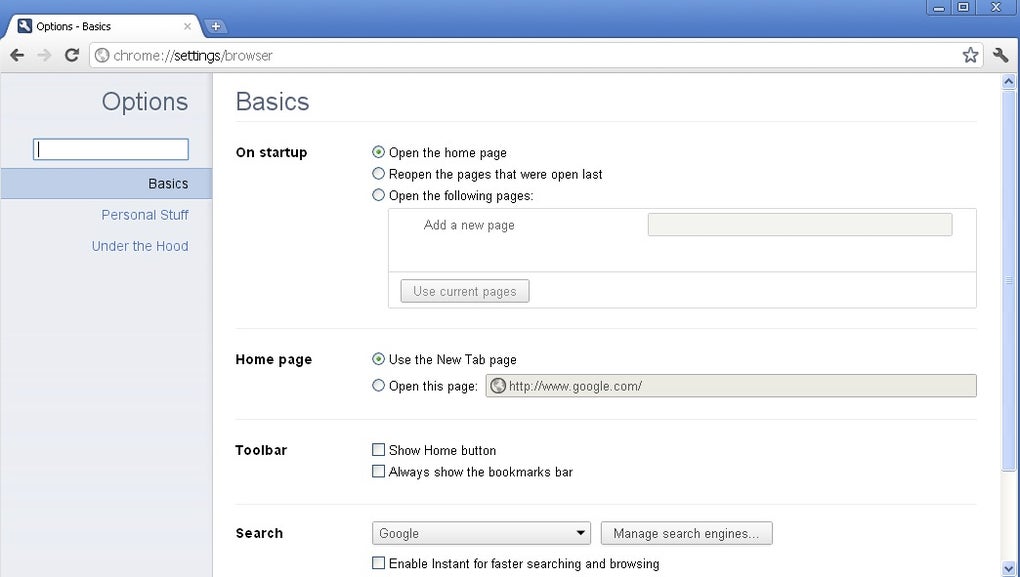Click the forward navigation arrow
The image size is (1020, 577).
[x=44, y=55]
